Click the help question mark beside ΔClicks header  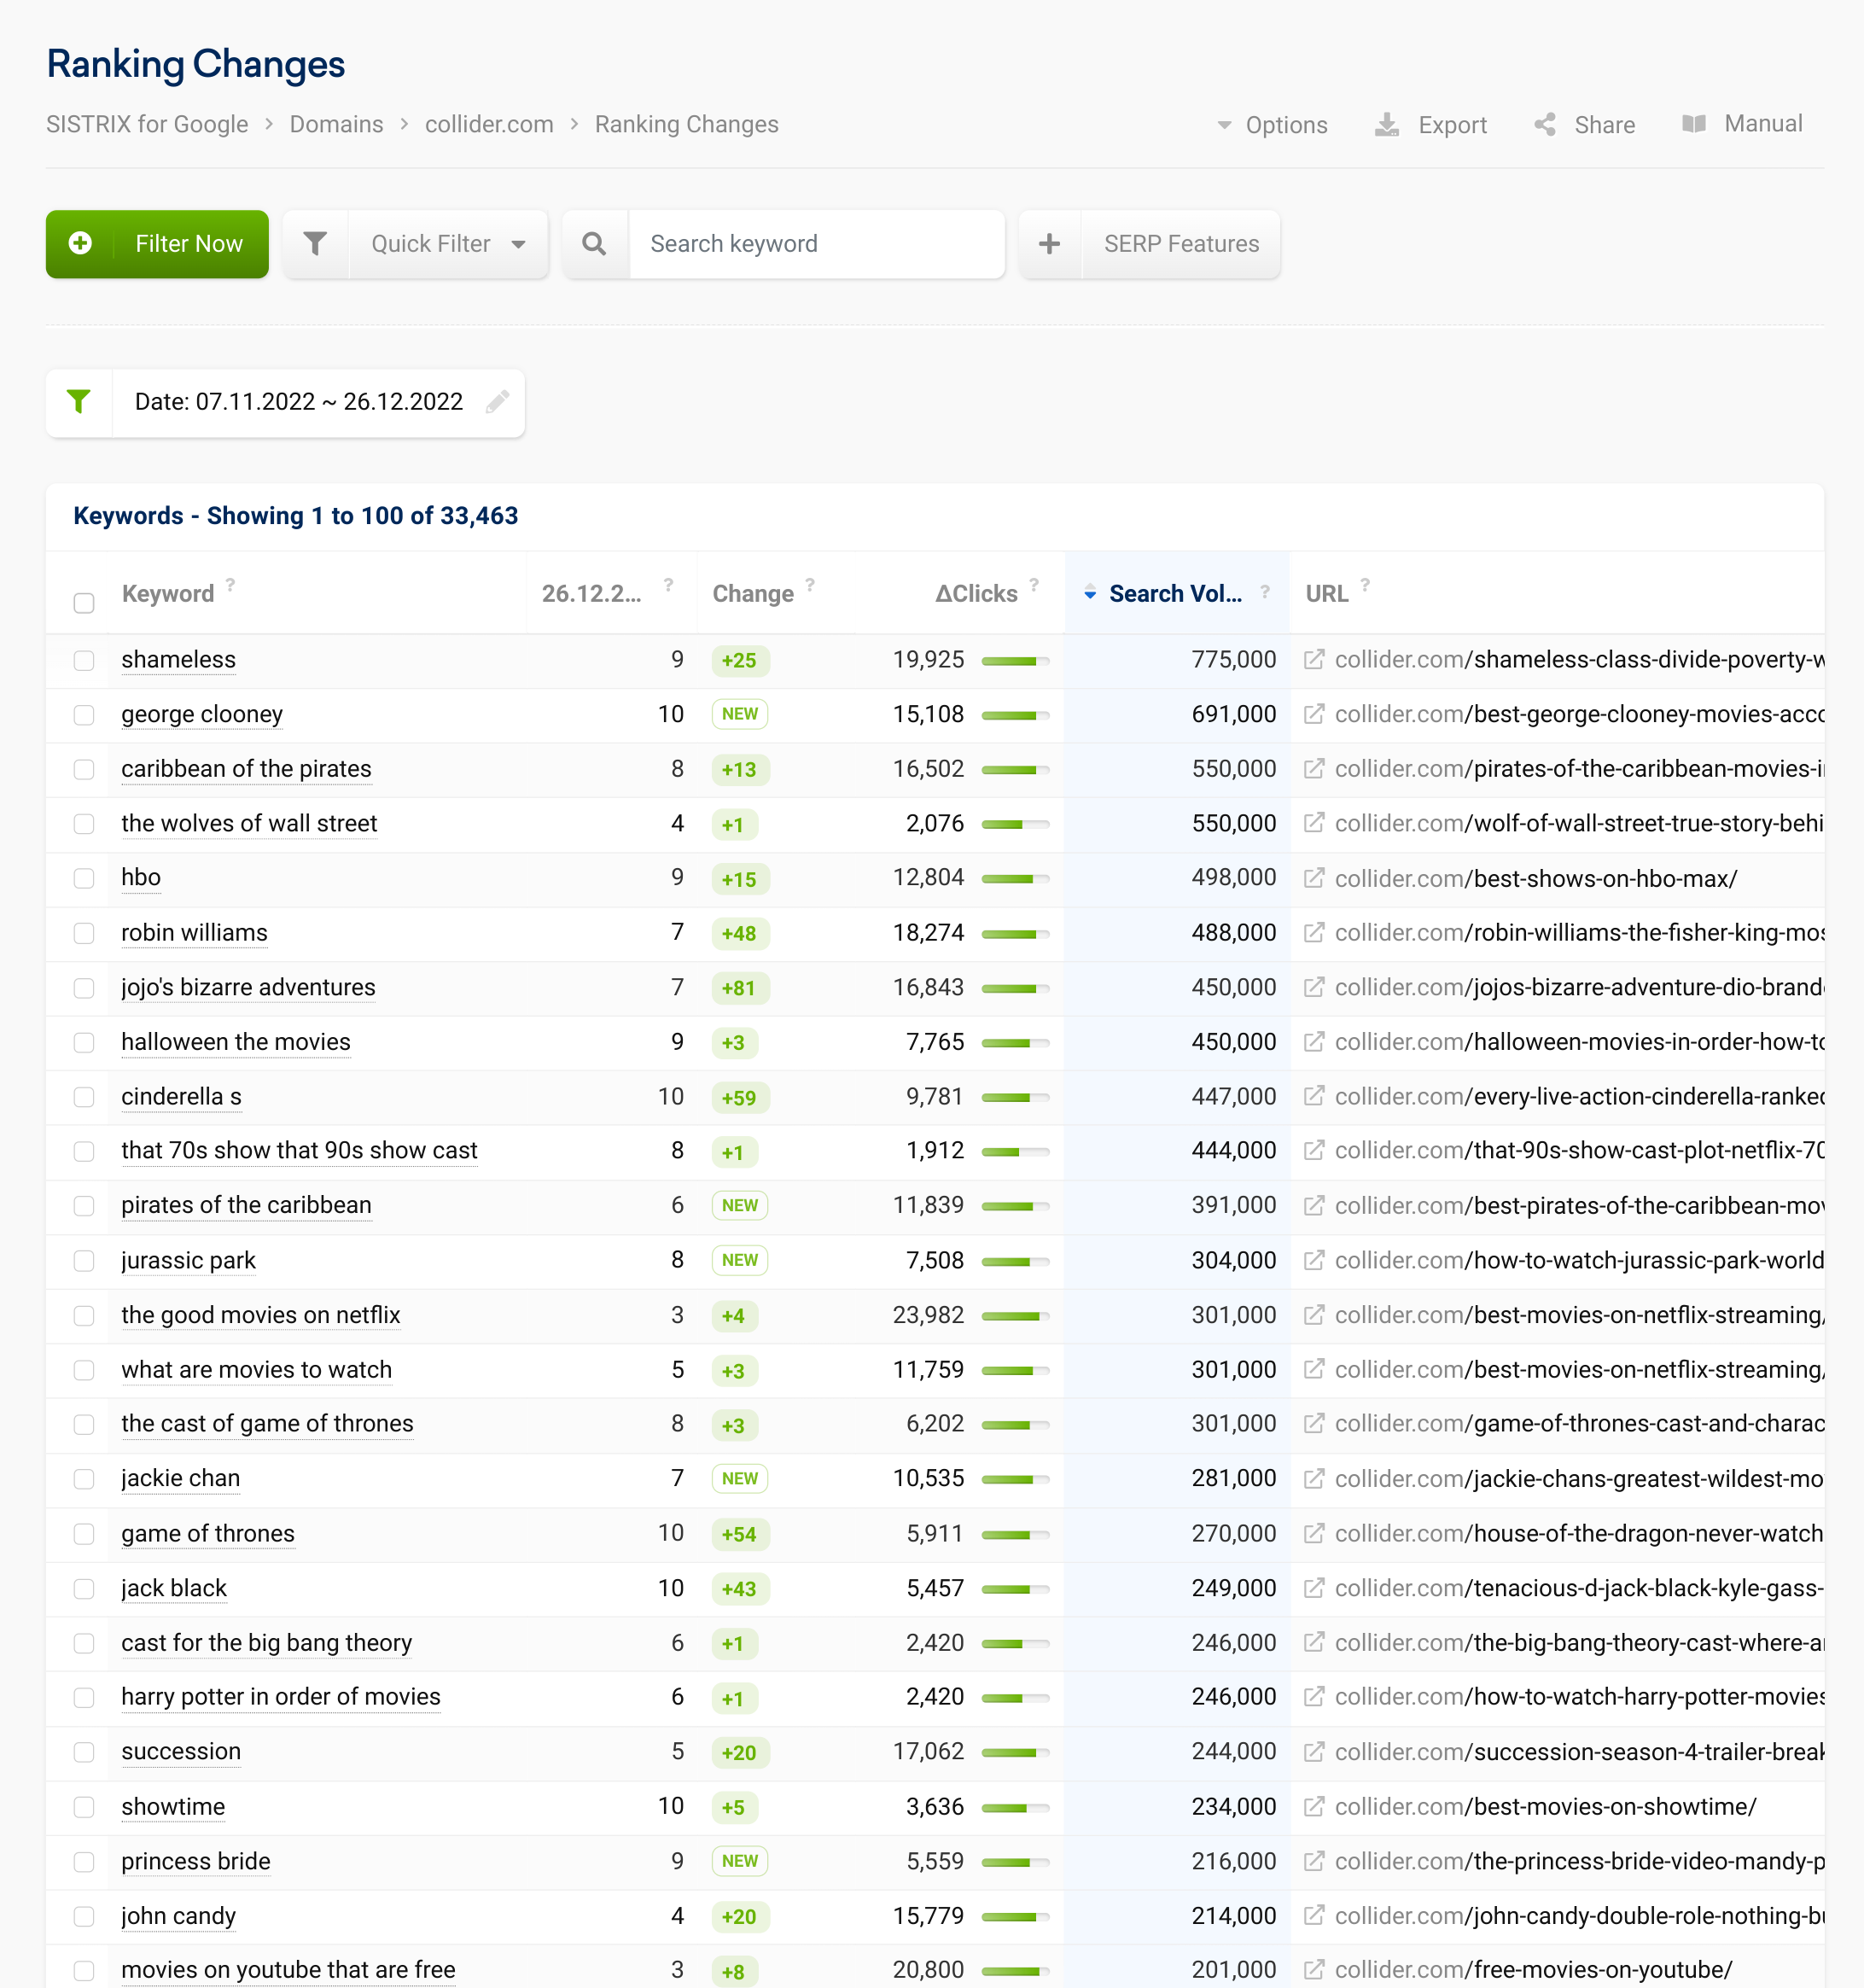pos(1034,585)
